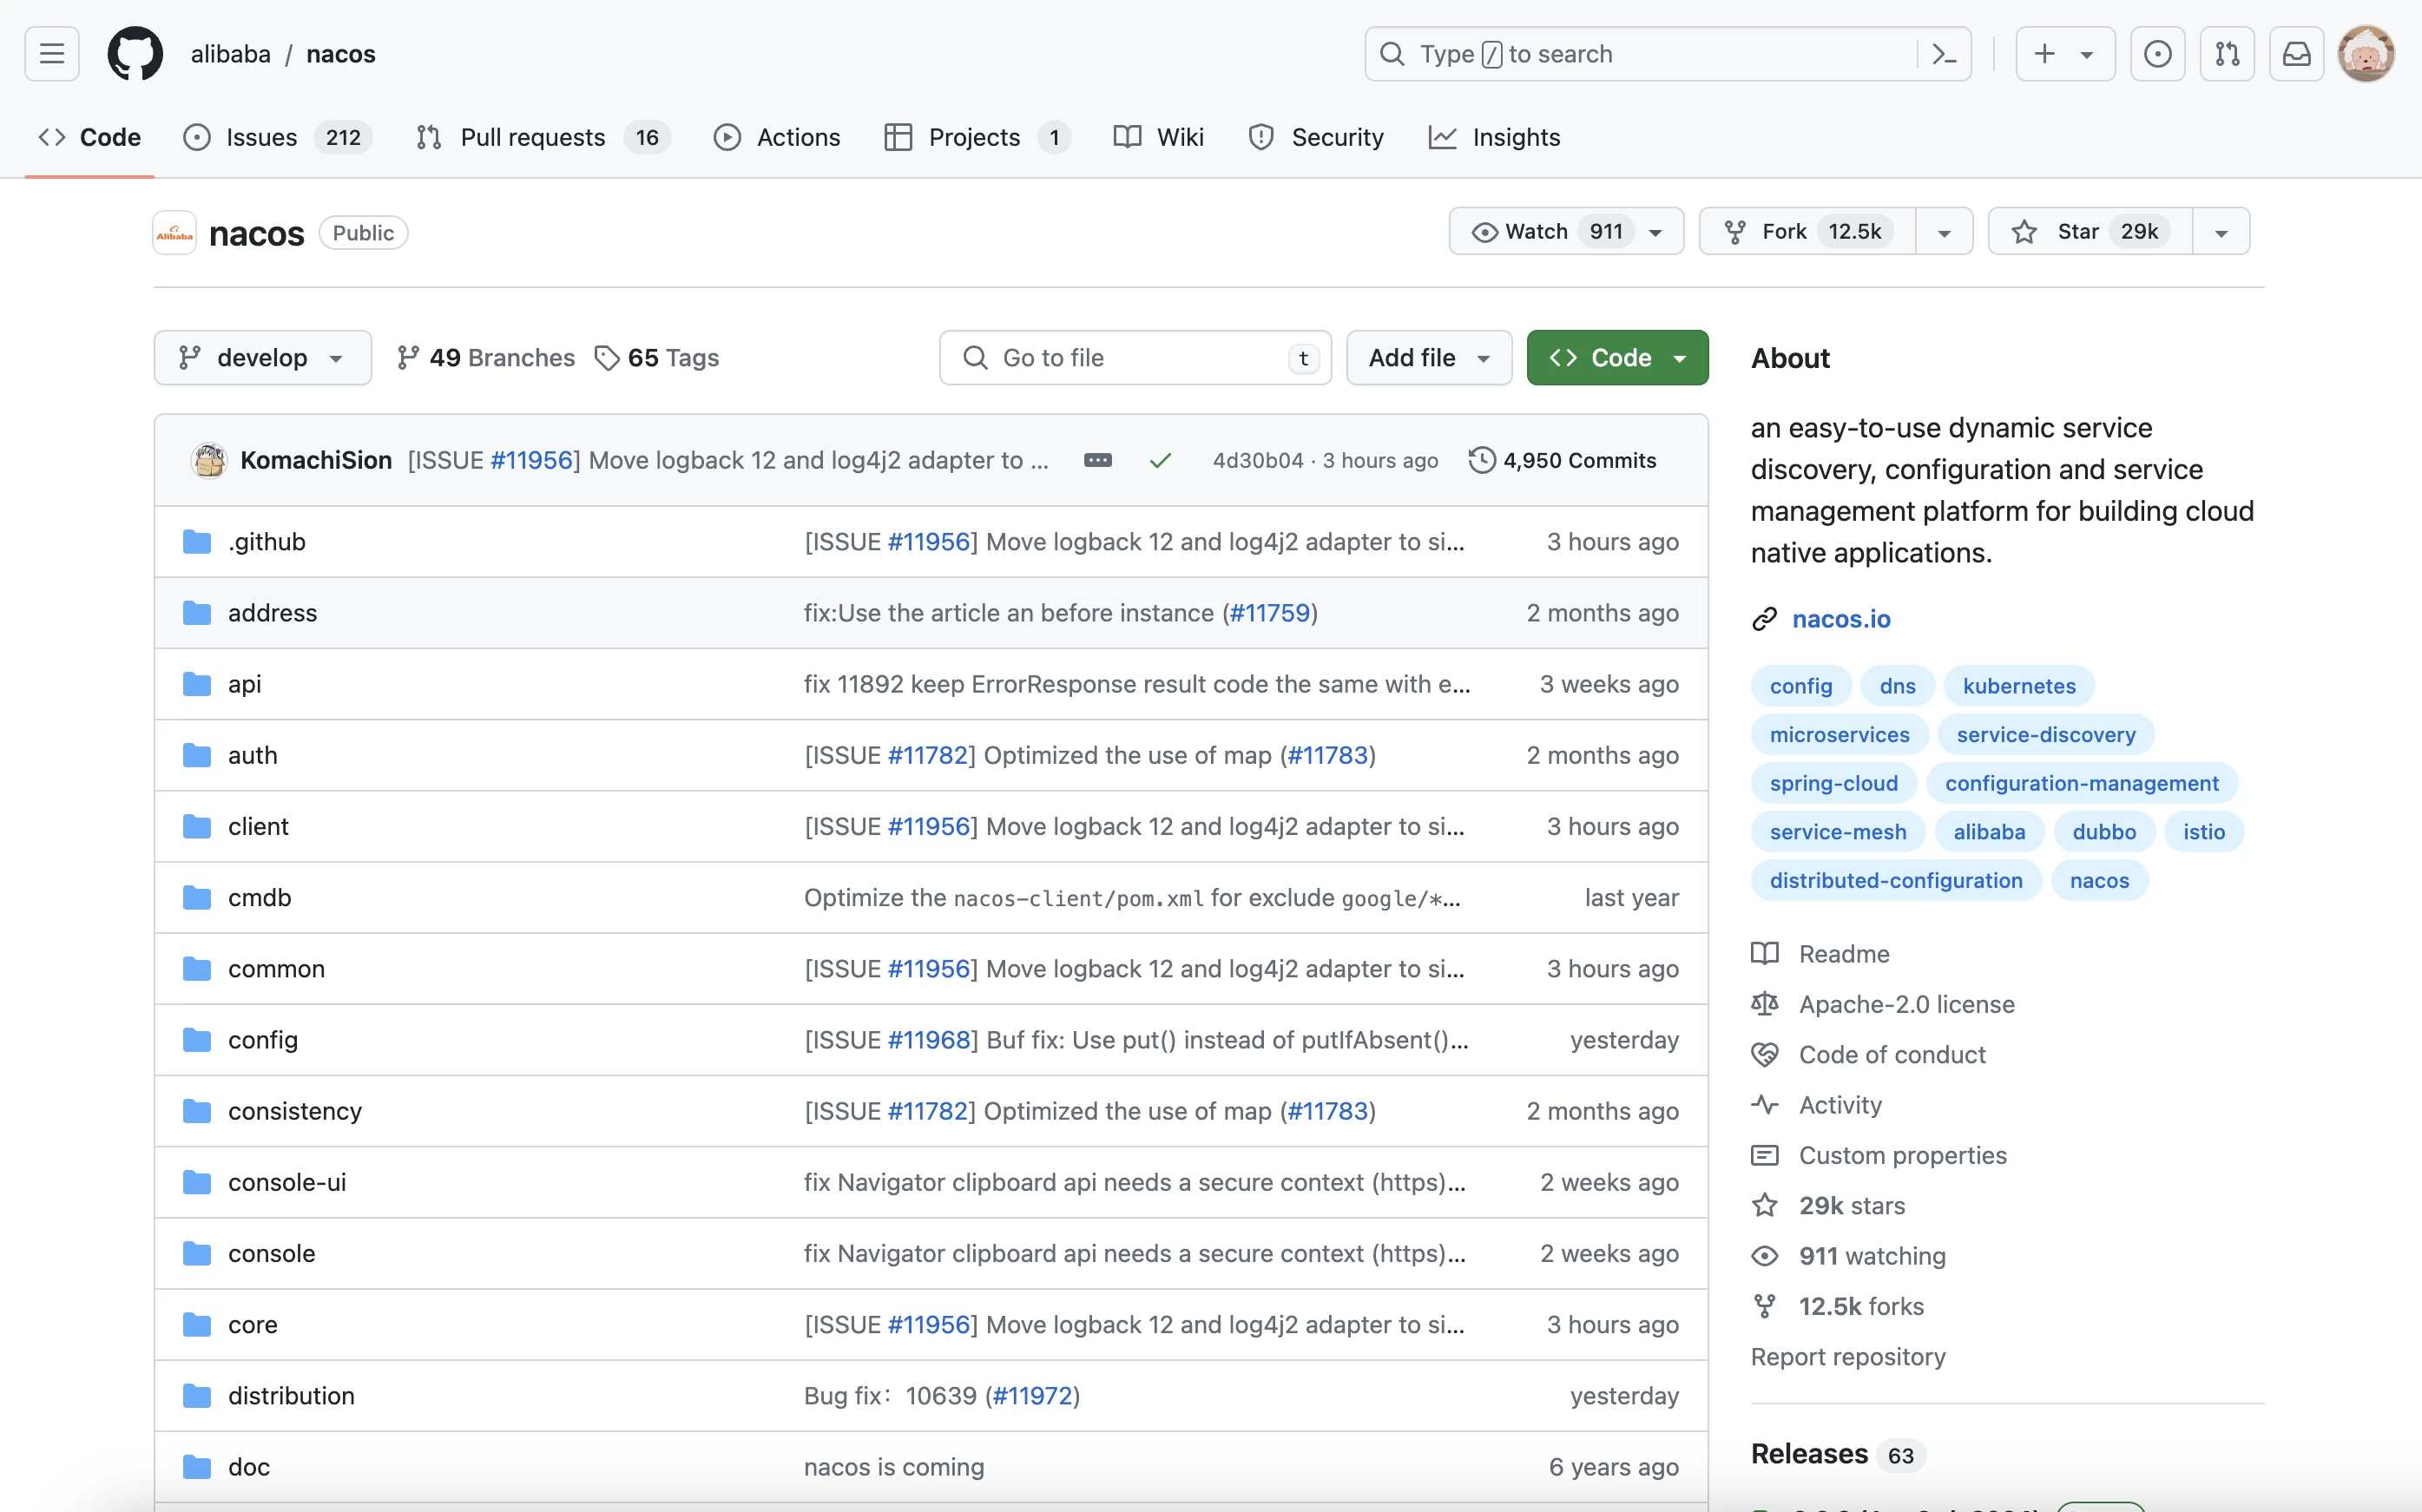The height and width of the screenshot is (1512, 2422).
Task: Click the Apache license scale icon
Action: (x=1765, y=1004)
